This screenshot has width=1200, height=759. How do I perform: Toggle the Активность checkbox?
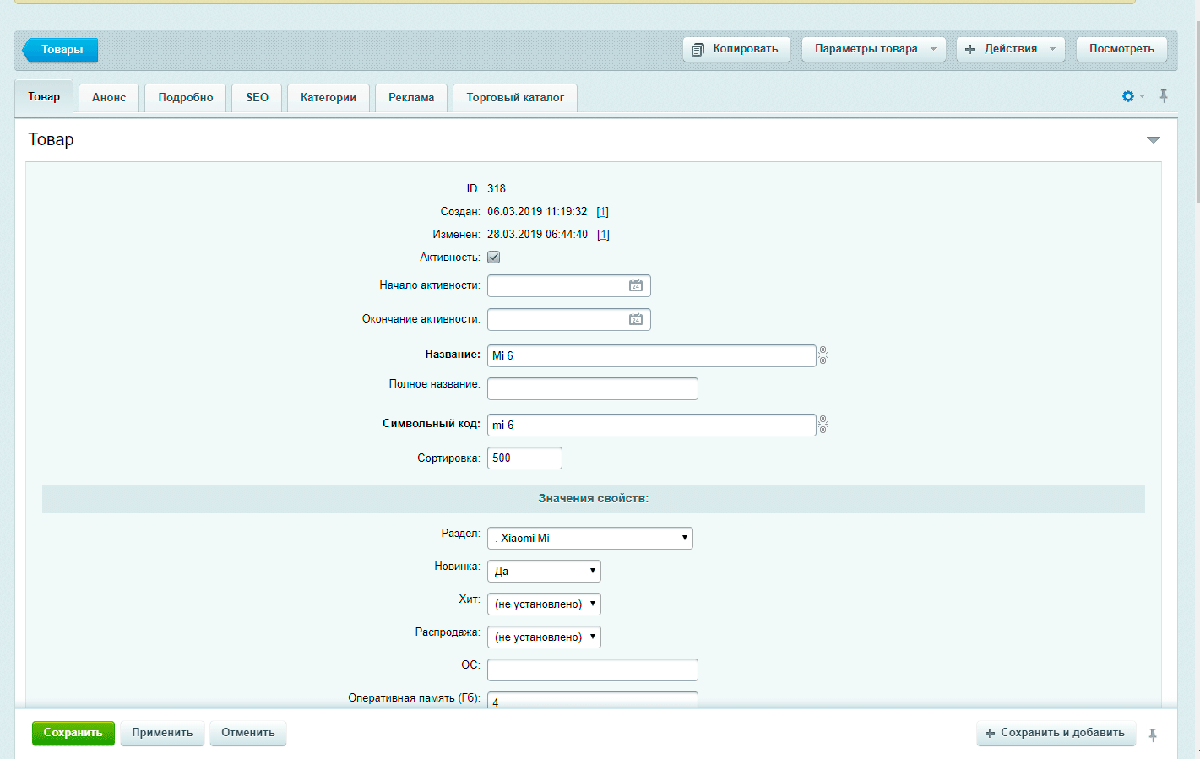[x=493, y=257]
